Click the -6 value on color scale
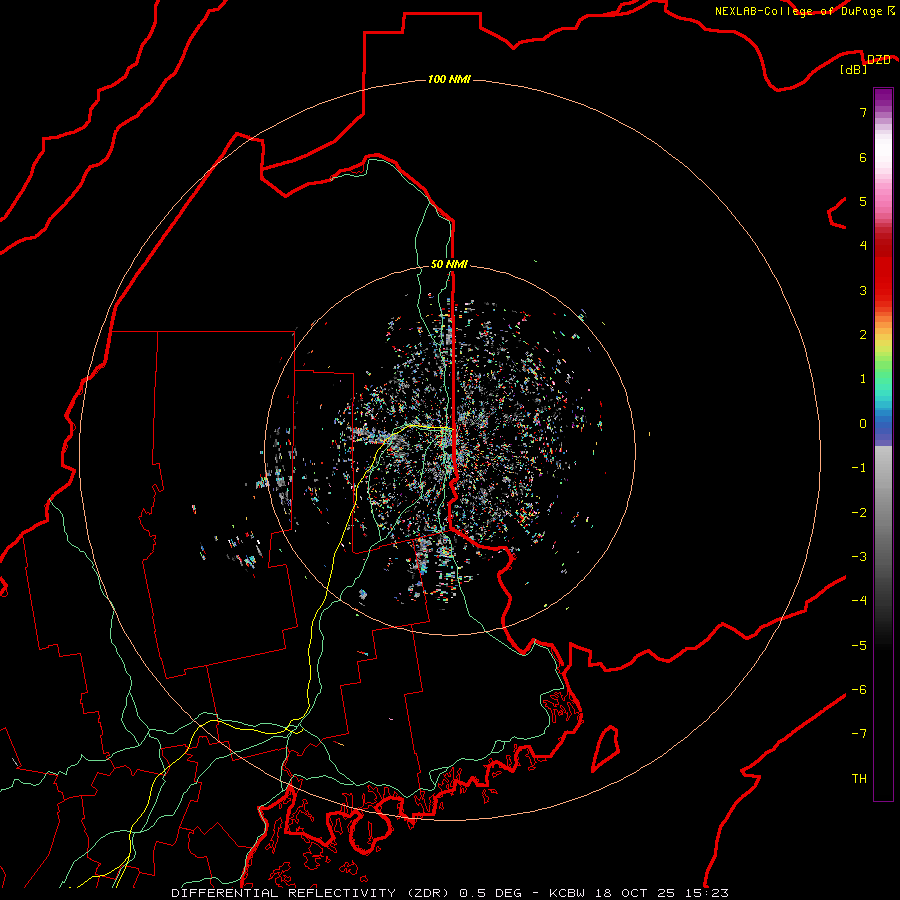Image resolution: width=900 pixels, height=900 pixels. 859,690
